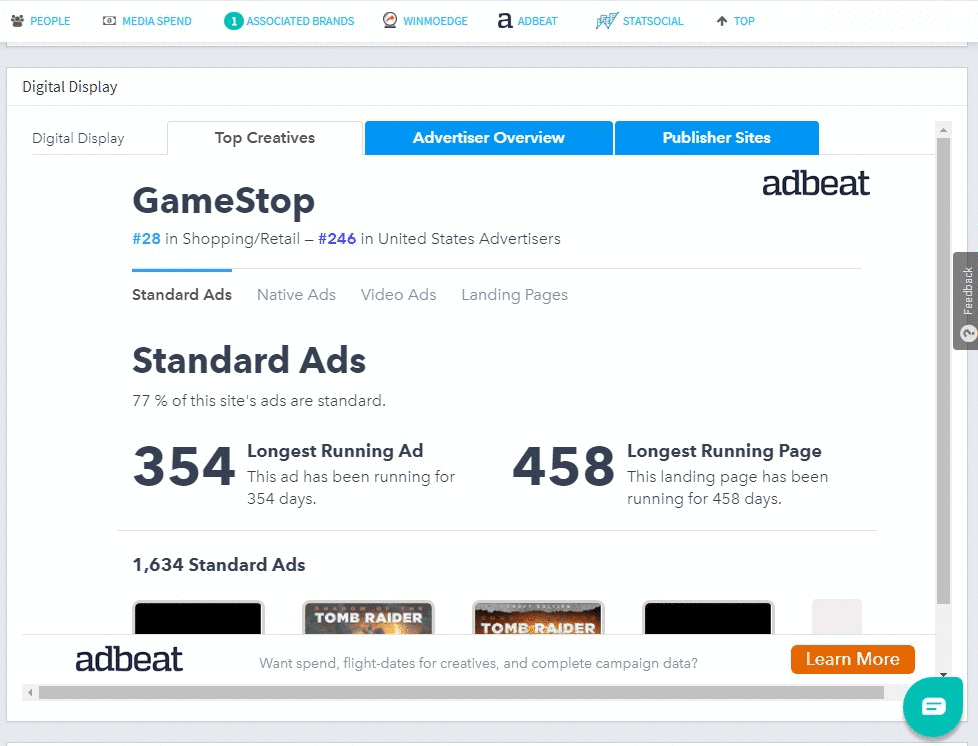Click the People group icon
The height and width of the screenshot is (746, 978).
pyautogui.click(x=17, y=21)
